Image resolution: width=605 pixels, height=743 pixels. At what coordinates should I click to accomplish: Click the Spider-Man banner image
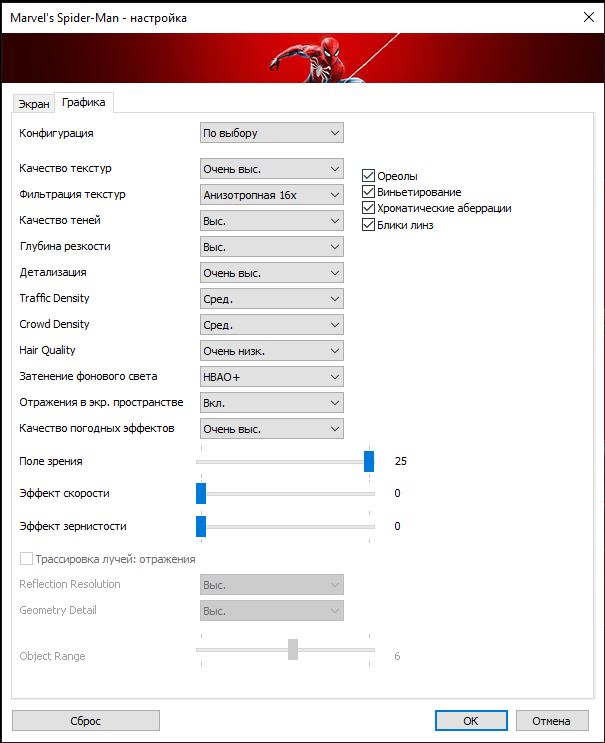point(302,58)
